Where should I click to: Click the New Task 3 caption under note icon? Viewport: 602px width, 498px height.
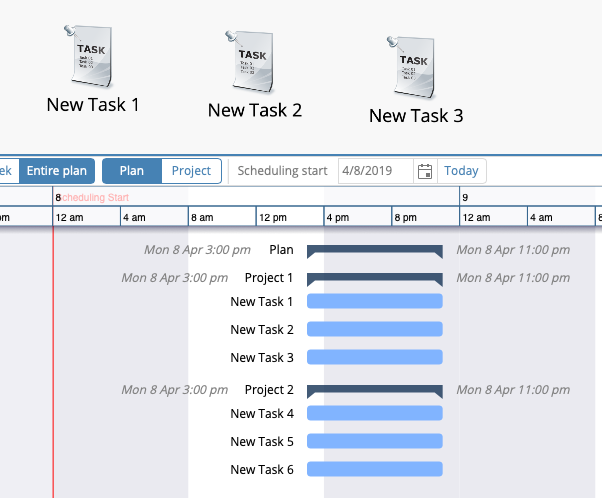point(416,116)
